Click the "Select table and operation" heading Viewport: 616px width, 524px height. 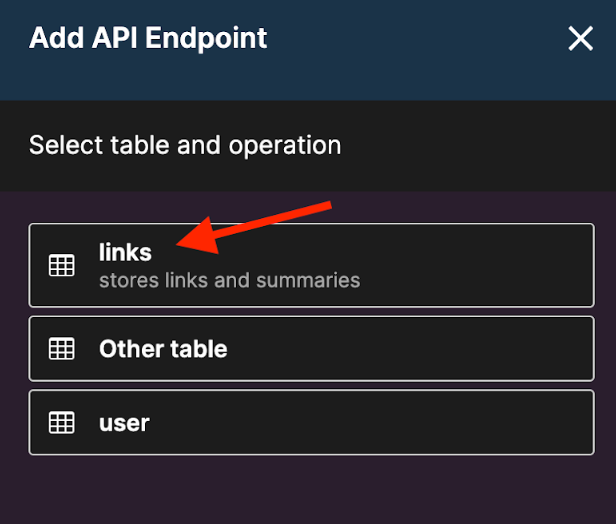coord(185,145)
